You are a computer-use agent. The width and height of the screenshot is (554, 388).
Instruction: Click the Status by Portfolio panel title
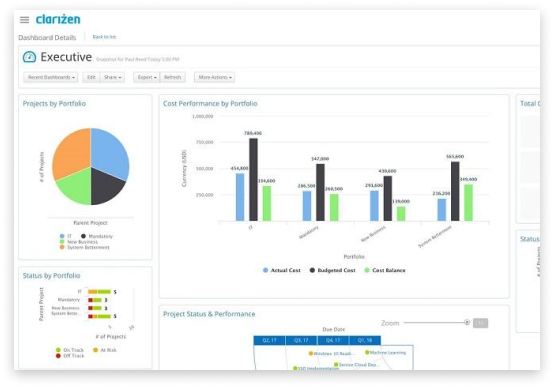click(52, 276)
